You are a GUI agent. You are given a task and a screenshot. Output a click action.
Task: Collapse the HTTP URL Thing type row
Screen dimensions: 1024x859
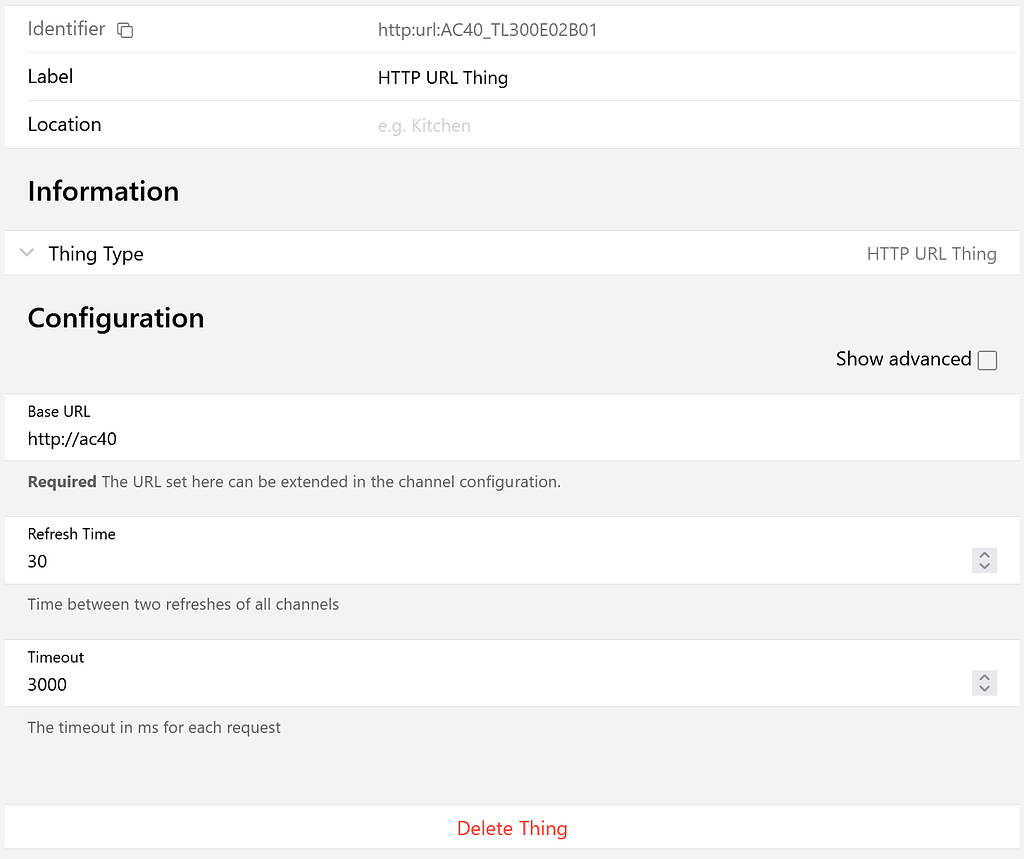click(26, 253)
